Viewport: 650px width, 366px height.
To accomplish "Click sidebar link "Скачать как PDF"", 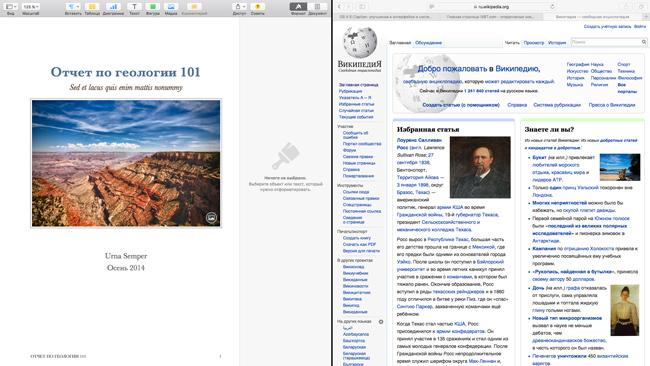I will (x=359, y=245).
